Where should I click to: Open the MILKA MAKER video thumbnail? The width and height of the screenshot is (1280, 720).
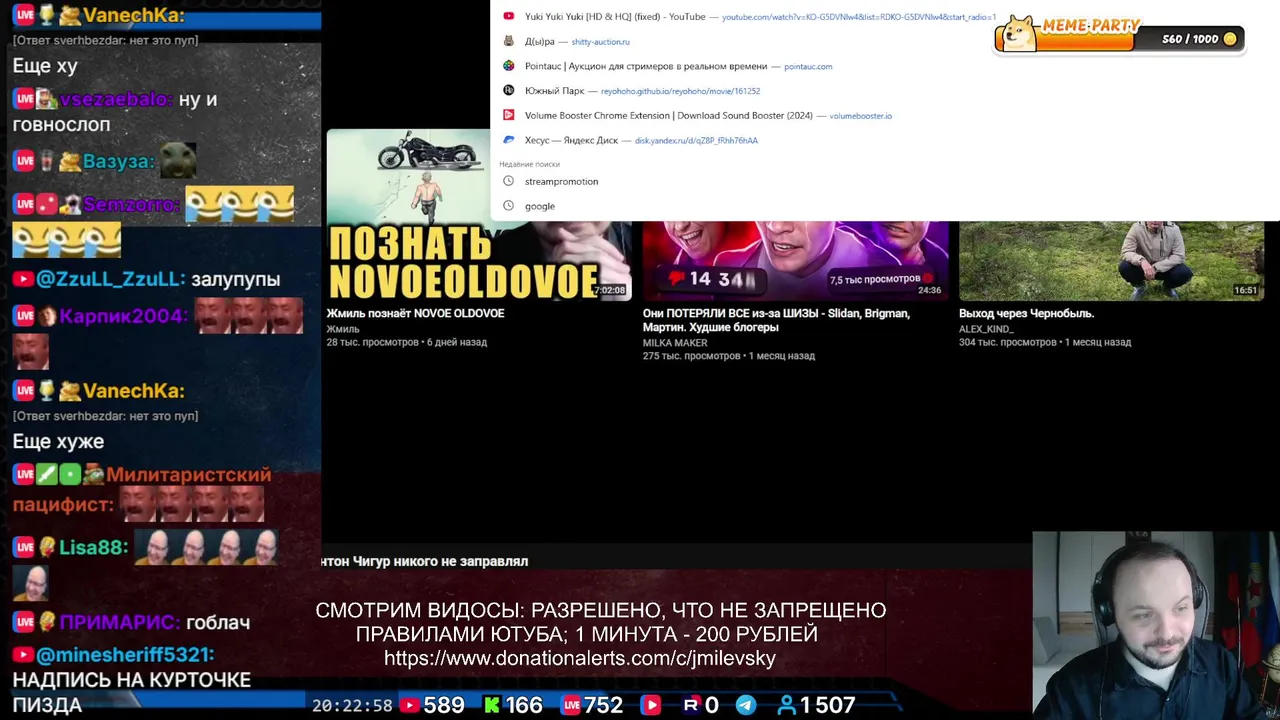click(x=795, y=260)
